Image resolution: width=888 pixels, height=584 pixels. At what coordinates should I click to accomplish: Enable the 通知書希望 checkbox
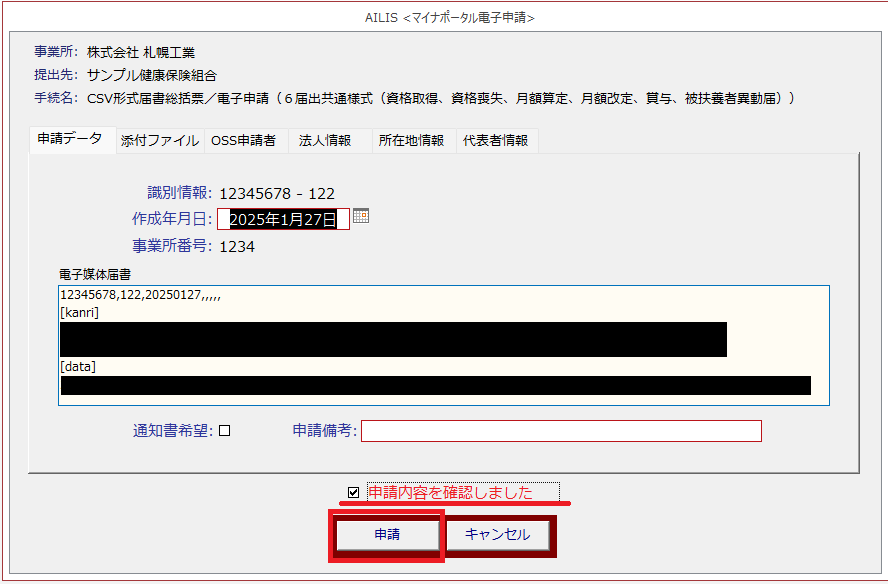[225, 431]
